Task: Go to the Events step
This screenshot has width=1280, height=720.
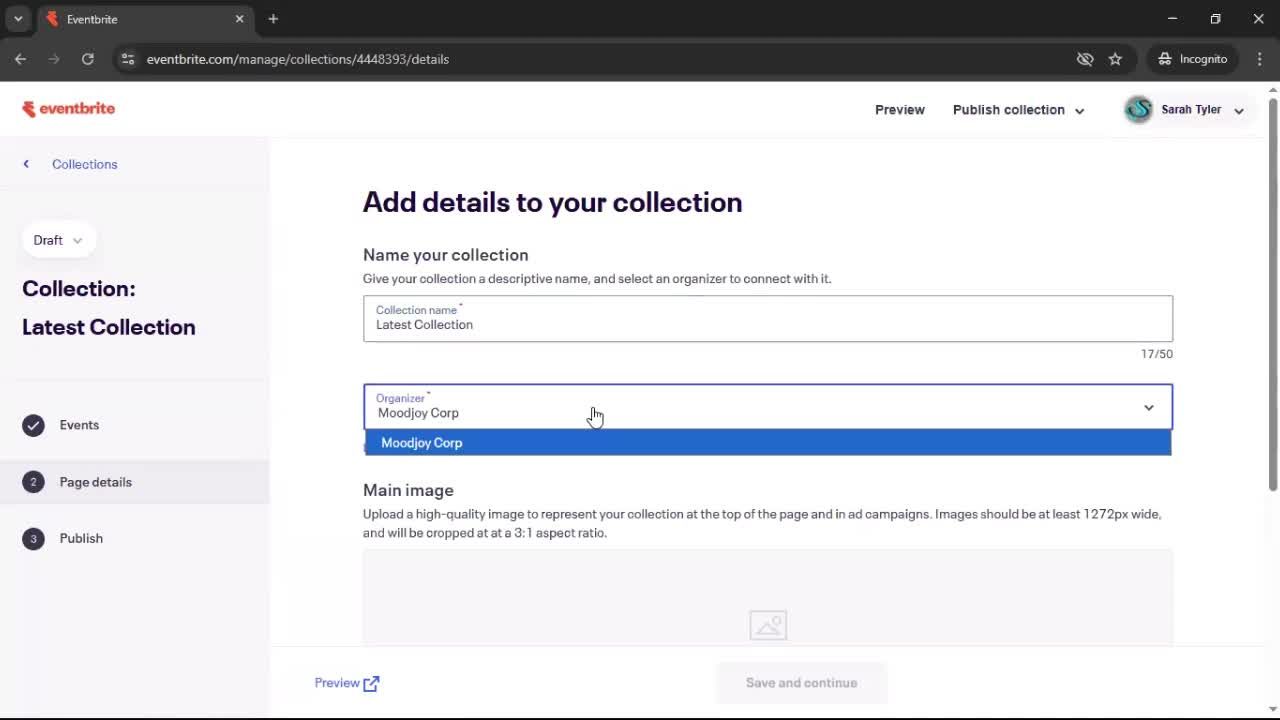Action: click(x=79, y=425)
